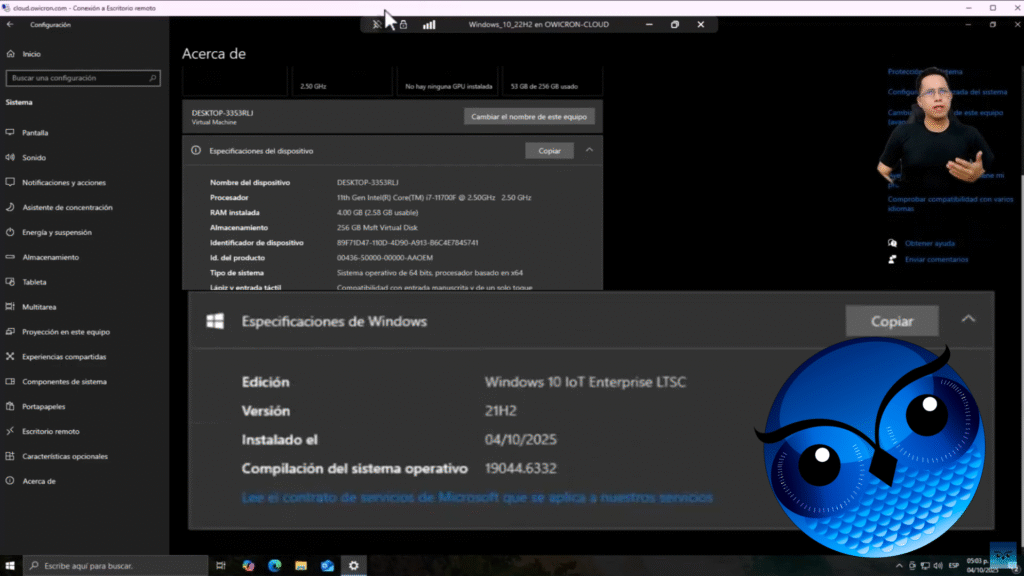
Task: Click the Windows Start button
Action: 10,566
